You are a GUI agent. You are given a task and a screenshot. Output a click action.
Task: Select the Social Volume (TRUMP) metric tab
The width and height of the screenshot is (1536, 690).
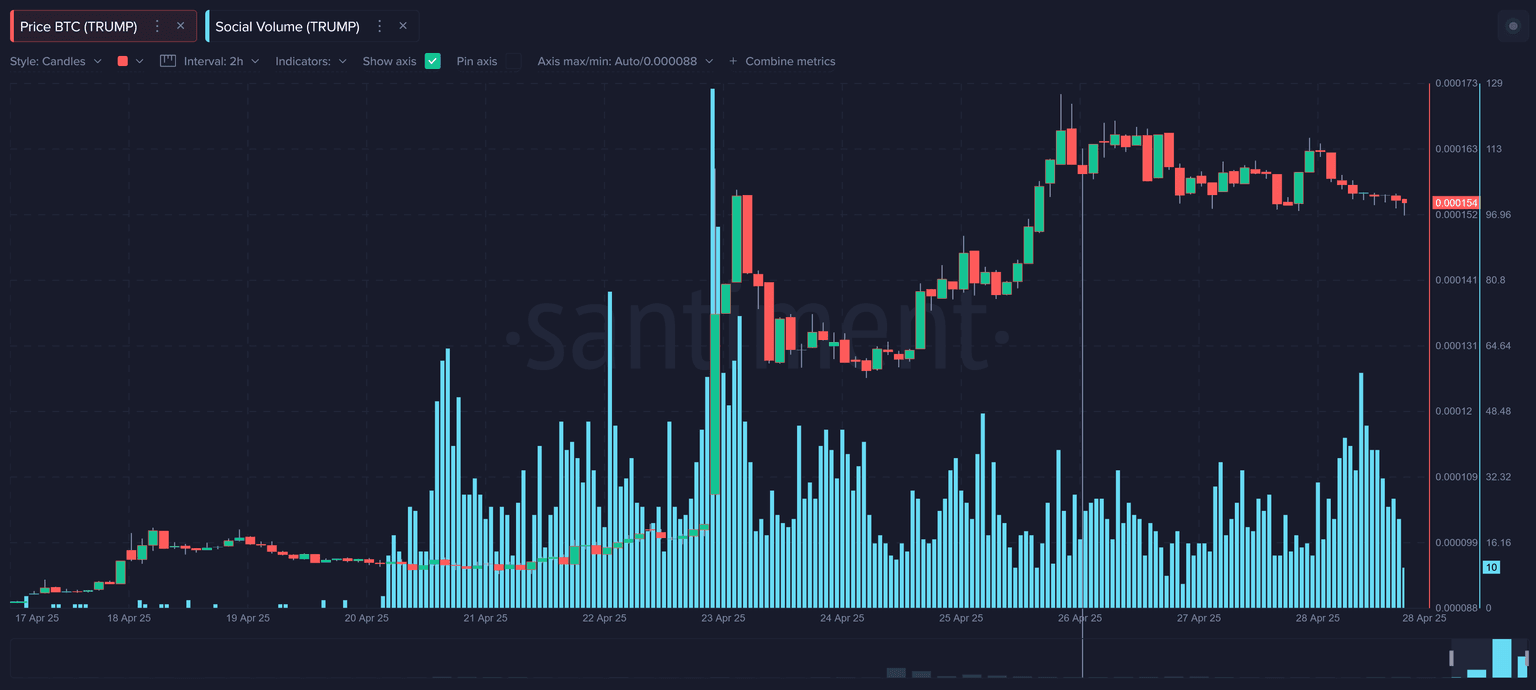click(287, 26)
